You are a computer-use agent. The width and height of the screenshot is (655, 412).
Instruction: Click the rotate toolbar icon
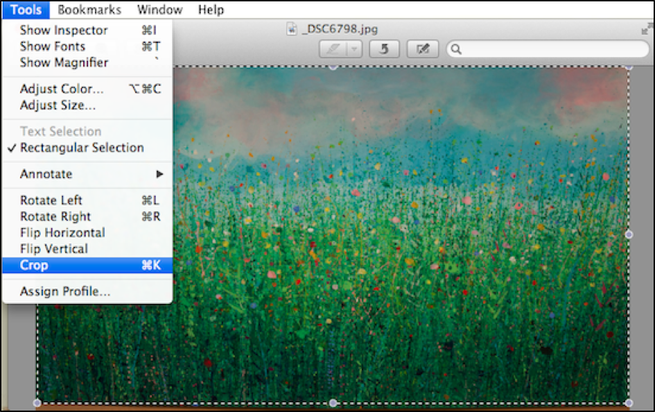(x=384, y=49)
